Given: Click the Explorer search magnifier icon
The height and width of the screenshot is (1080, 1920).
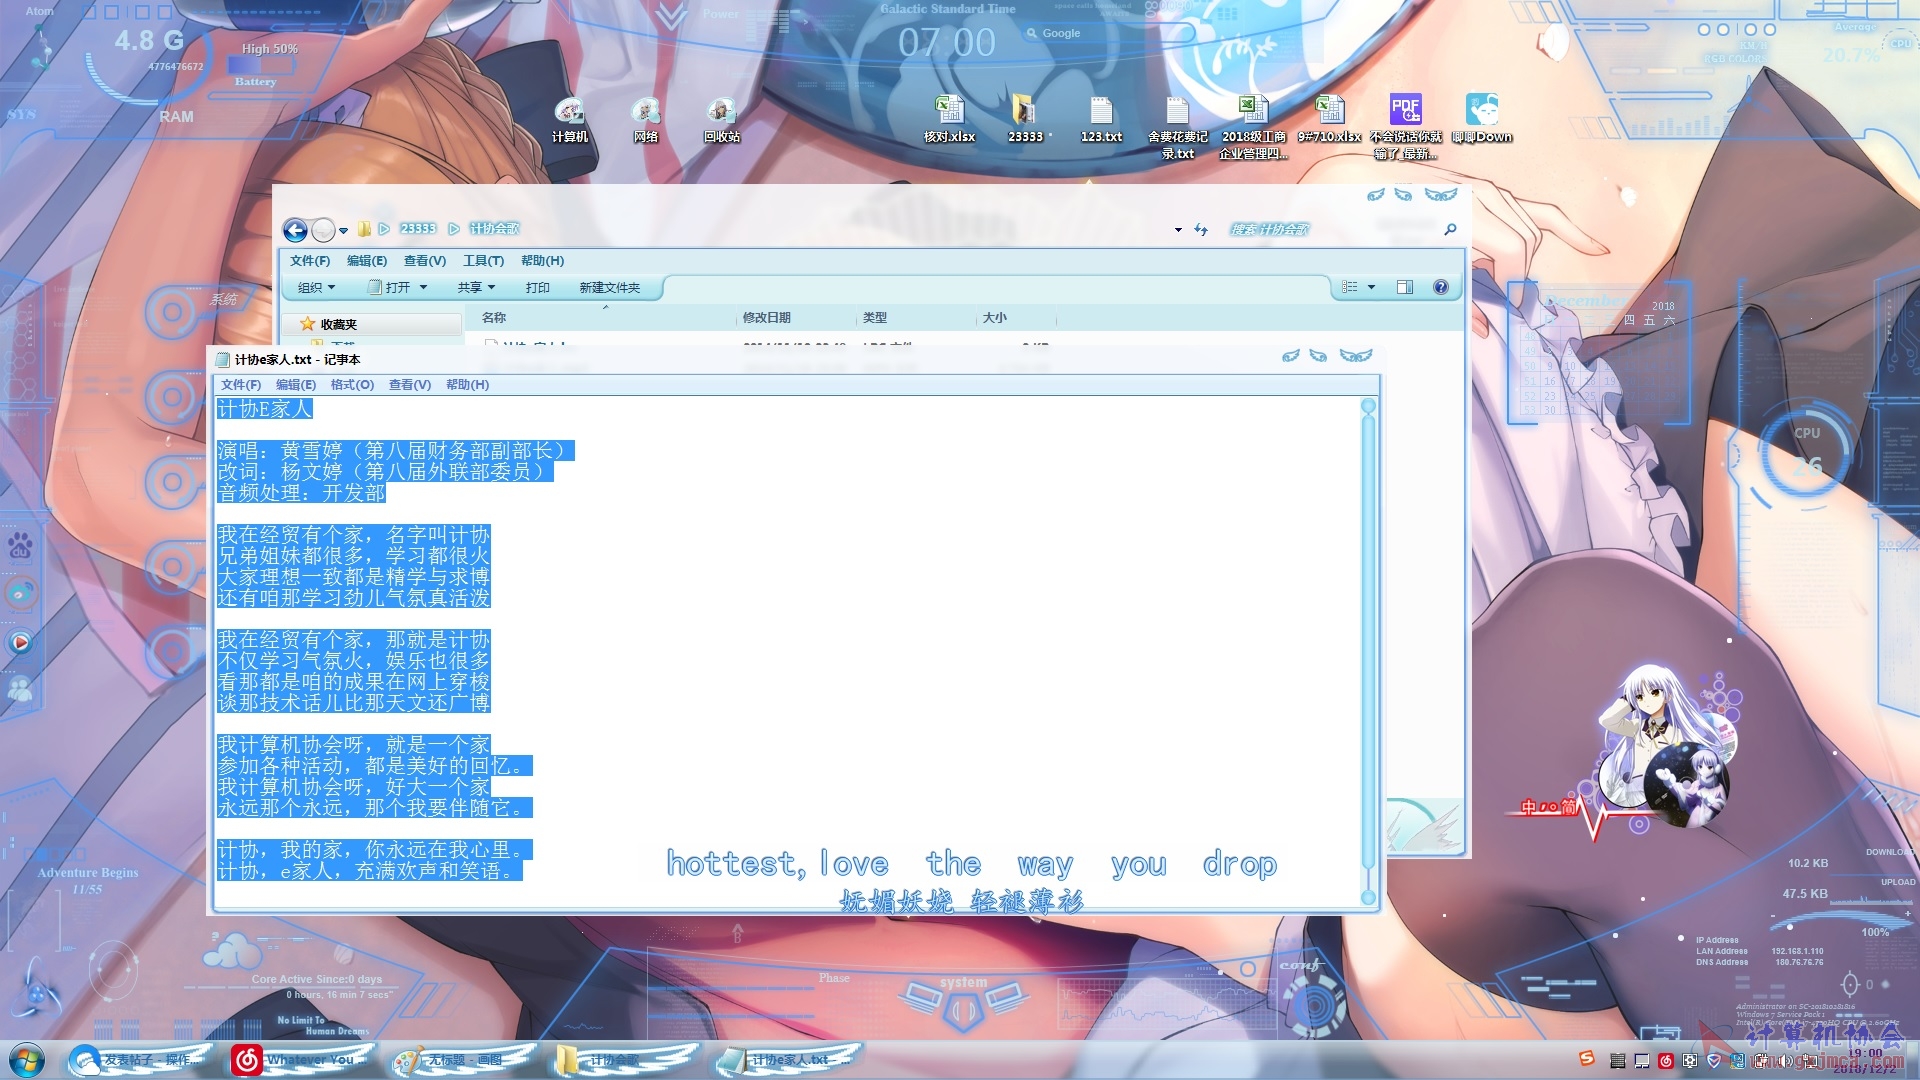Looking at the screenshot, I should point(1450,230).
